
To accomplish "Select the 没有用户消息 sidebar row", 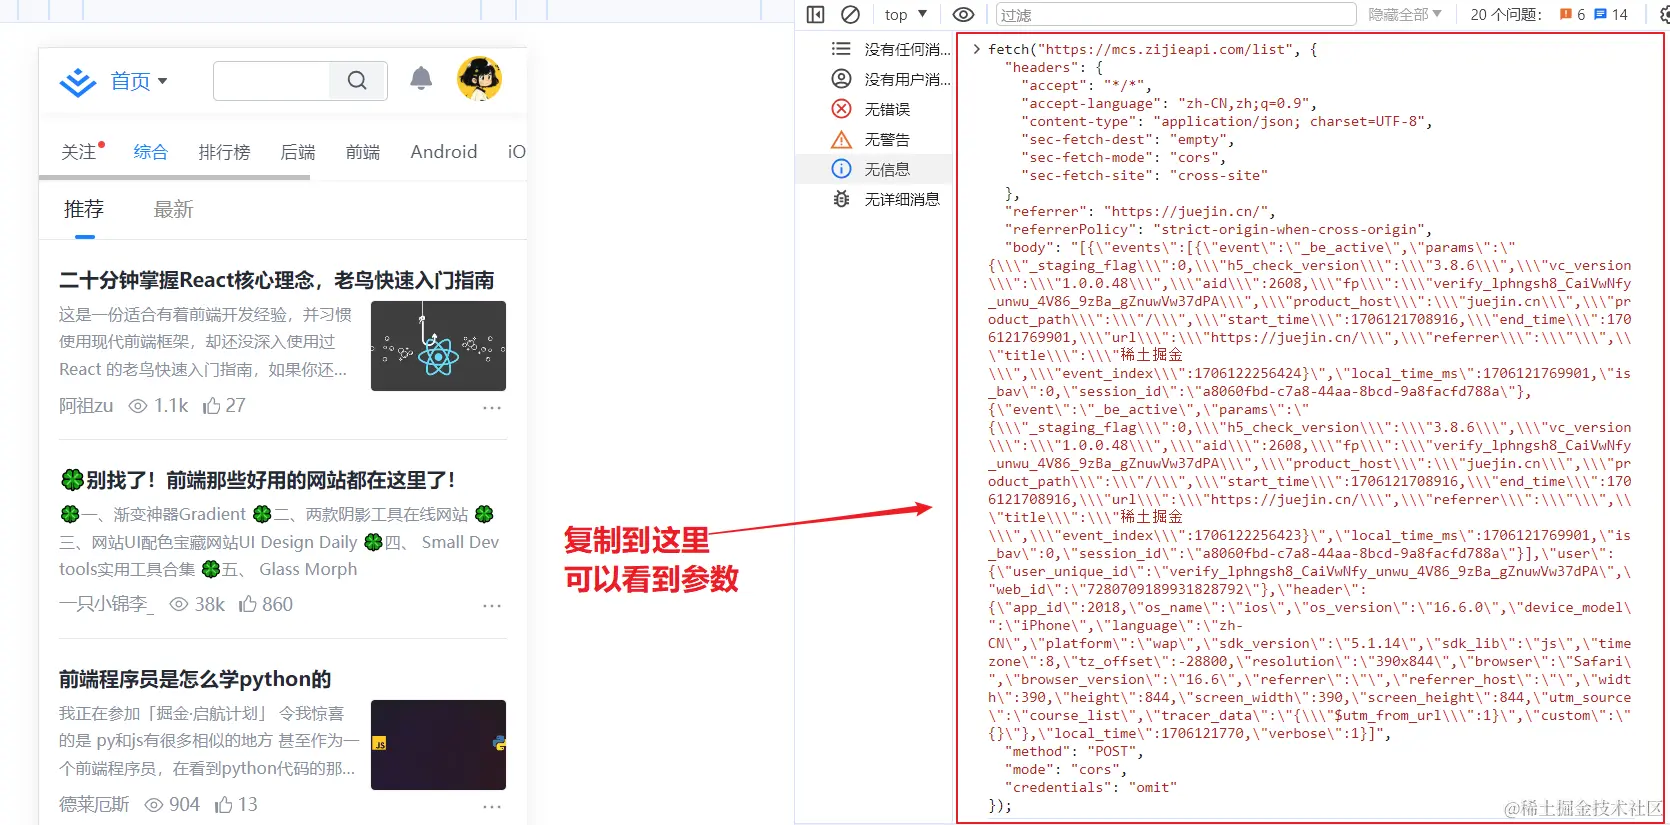I will click(x=875, y=79).
